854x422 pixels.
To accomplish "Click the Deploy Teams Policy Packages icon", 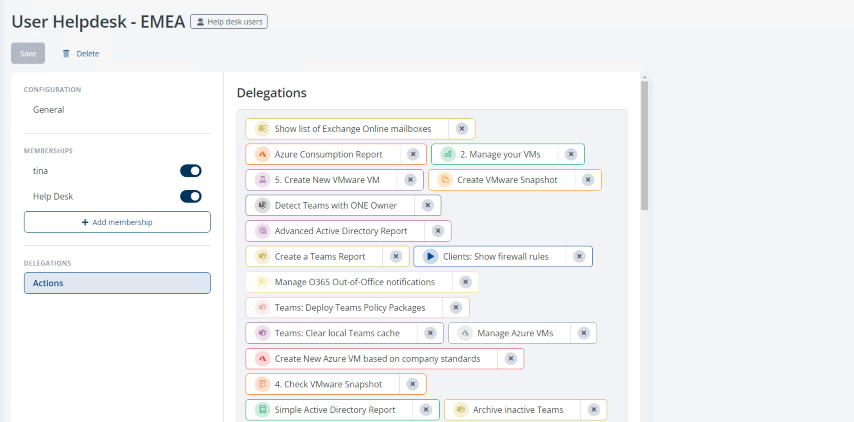I will [x=263, y=308].
